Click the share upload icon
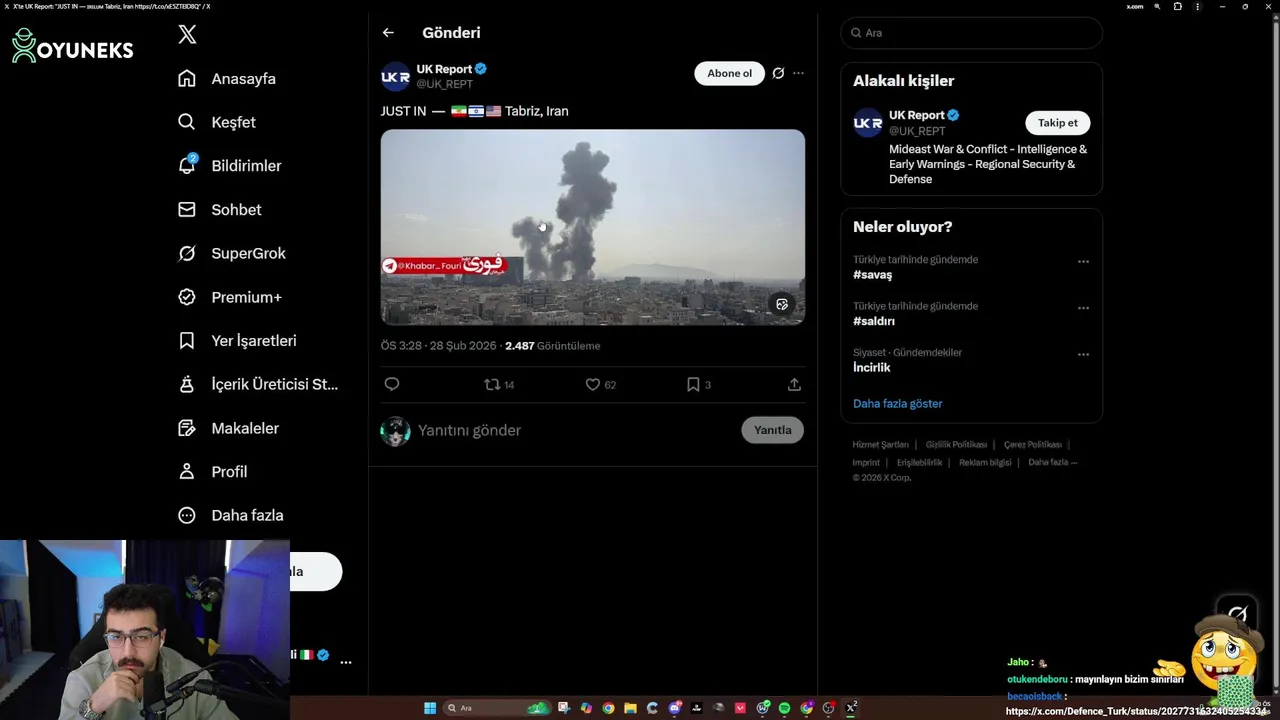Screen dimensions: 1280x720 (x=794, y=384)
